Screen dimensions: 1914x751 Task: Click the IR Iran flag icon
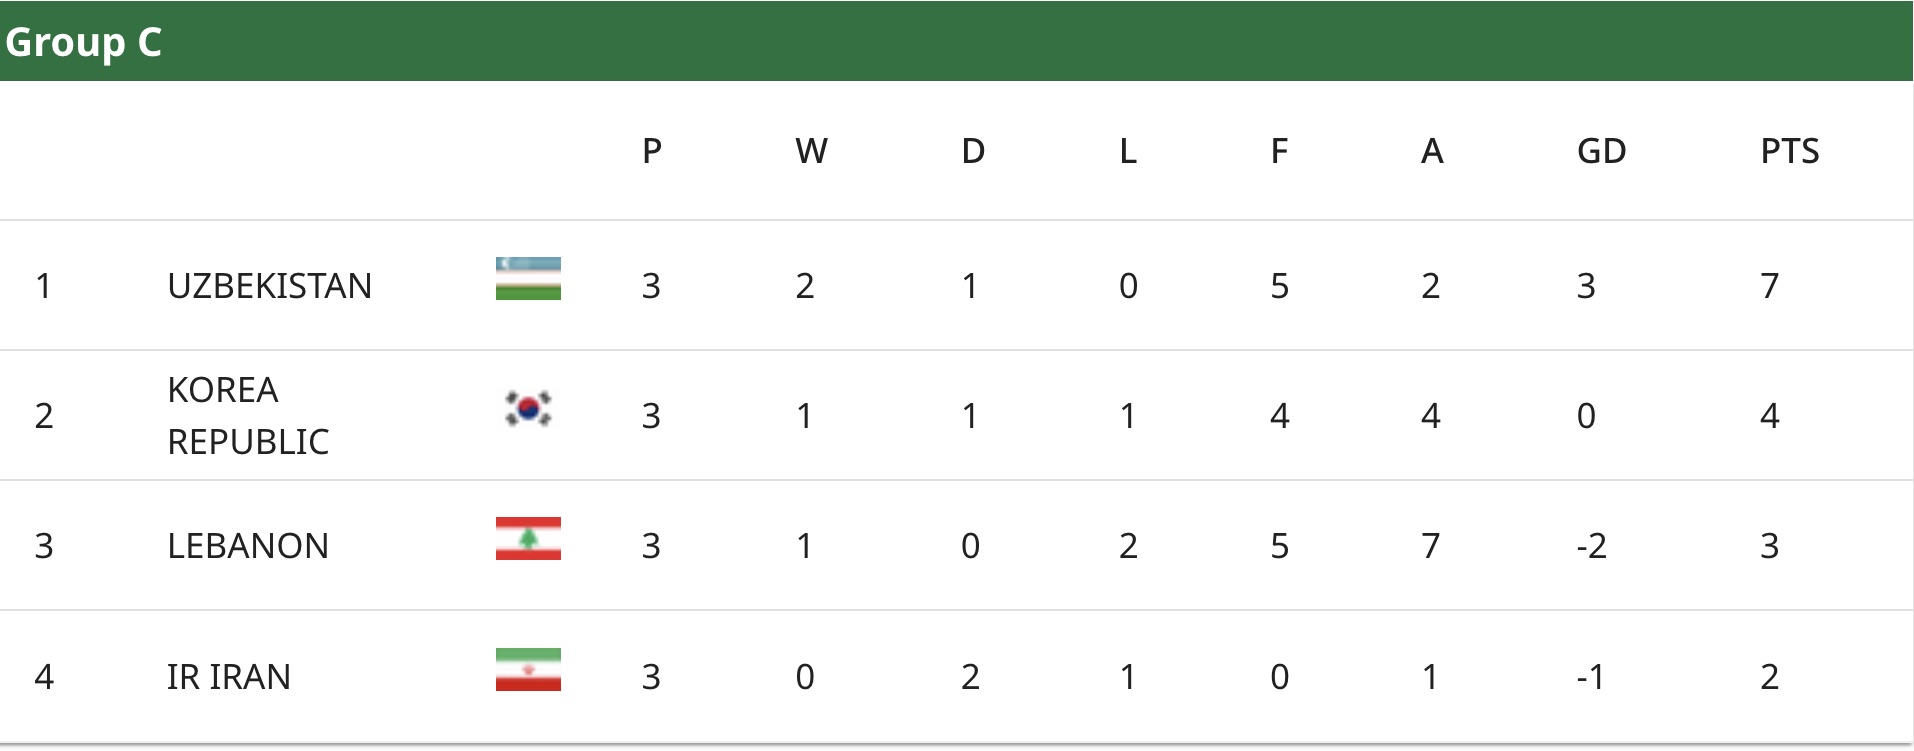tap(528, 670)
